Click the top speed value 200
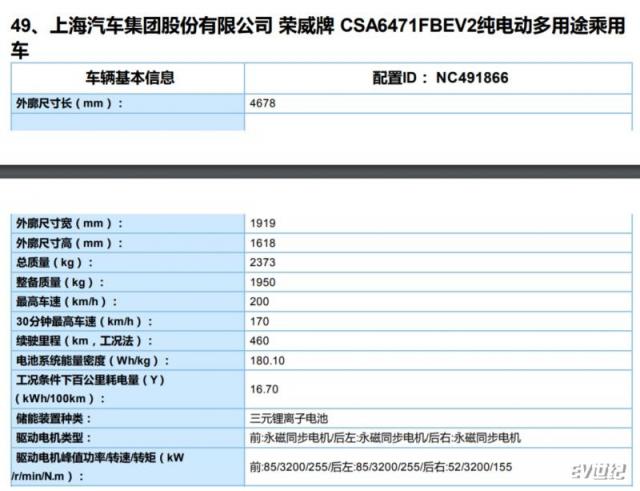This screenshot has height=491, width=640. point(260,302)
